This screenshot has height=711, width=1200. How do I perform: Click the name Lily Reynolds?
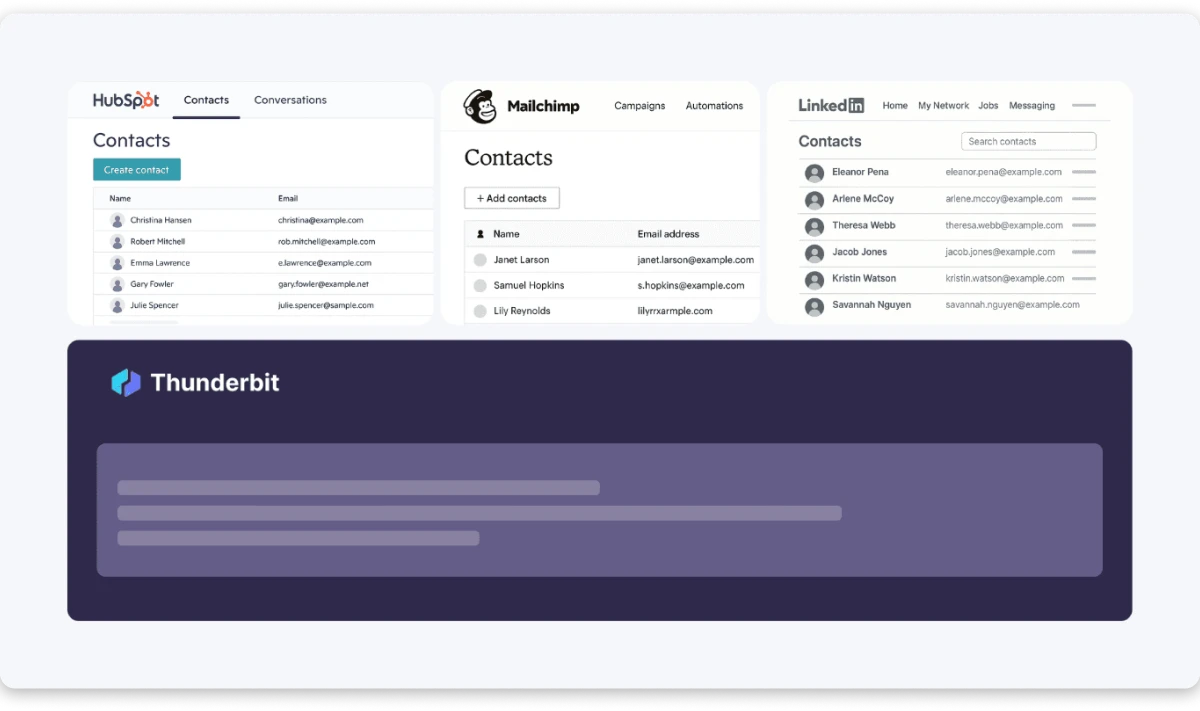tap(522, 311)
